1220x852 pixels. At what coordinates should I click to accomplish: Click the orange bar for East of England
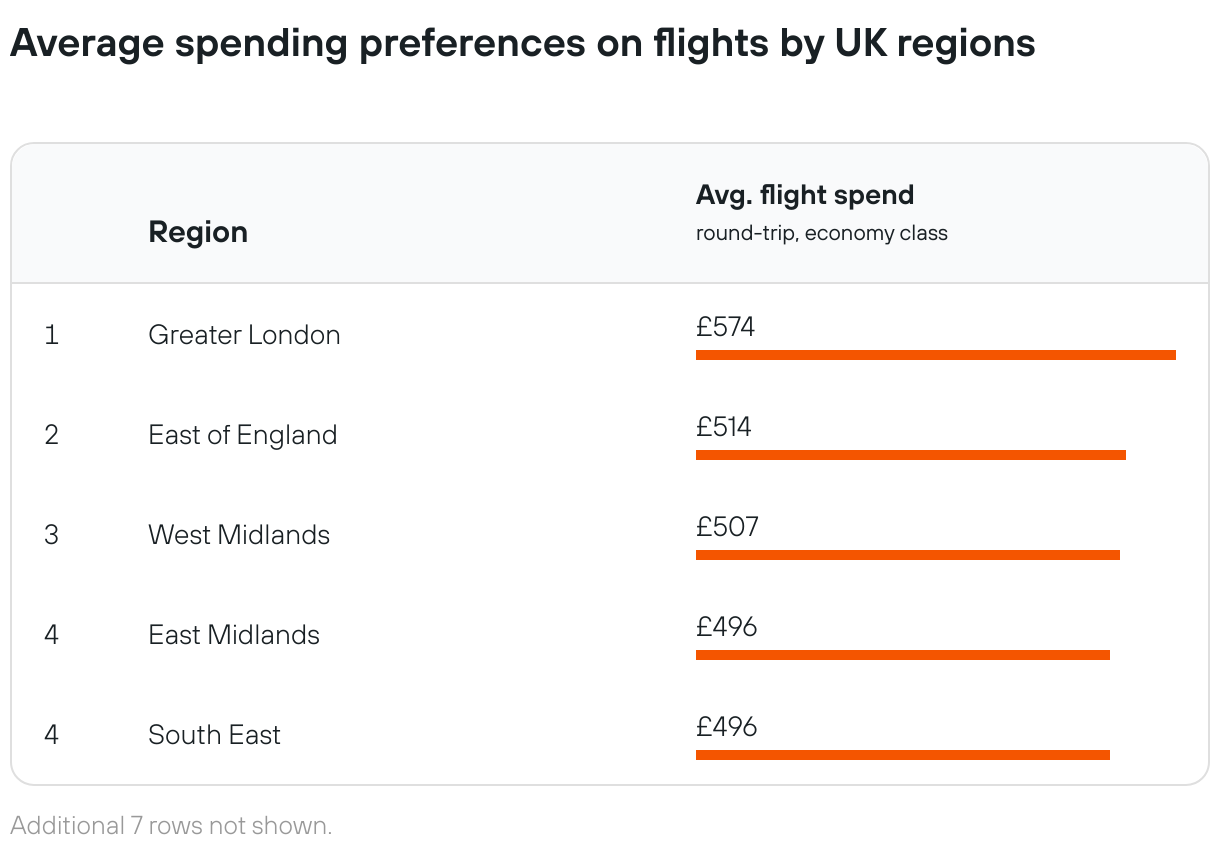(x=910, y=455)
